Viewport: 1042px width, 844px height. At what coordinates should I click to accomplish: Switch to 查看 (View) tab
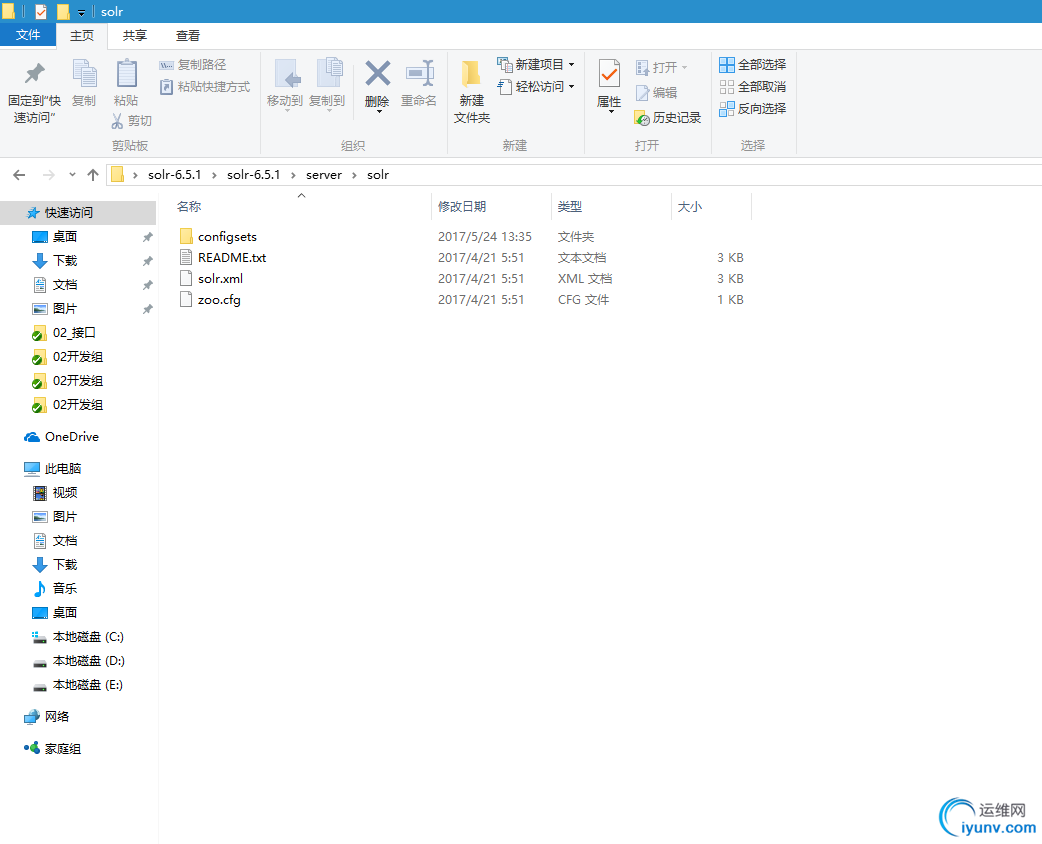coord(188,35)
